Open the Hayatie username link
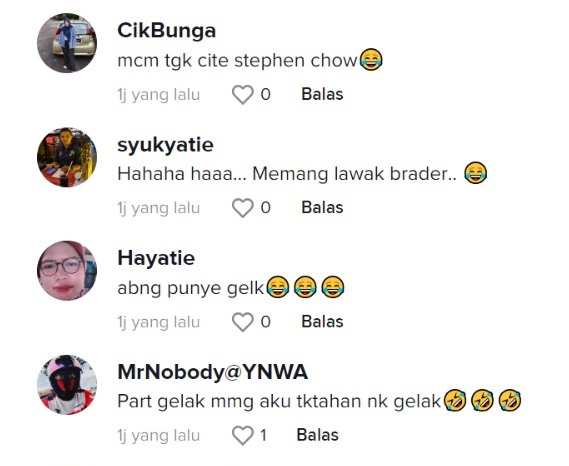Screen dimensions: 569x466 pos(156,258)
